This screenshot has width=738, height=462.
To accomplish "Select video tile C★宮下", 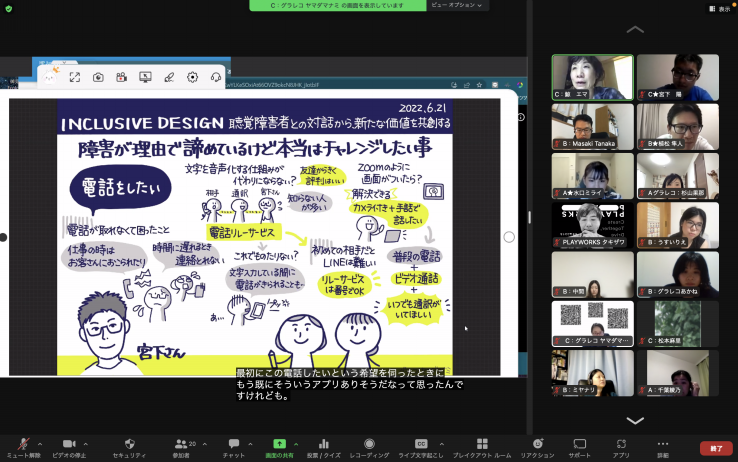I will (x=678, y=77).
